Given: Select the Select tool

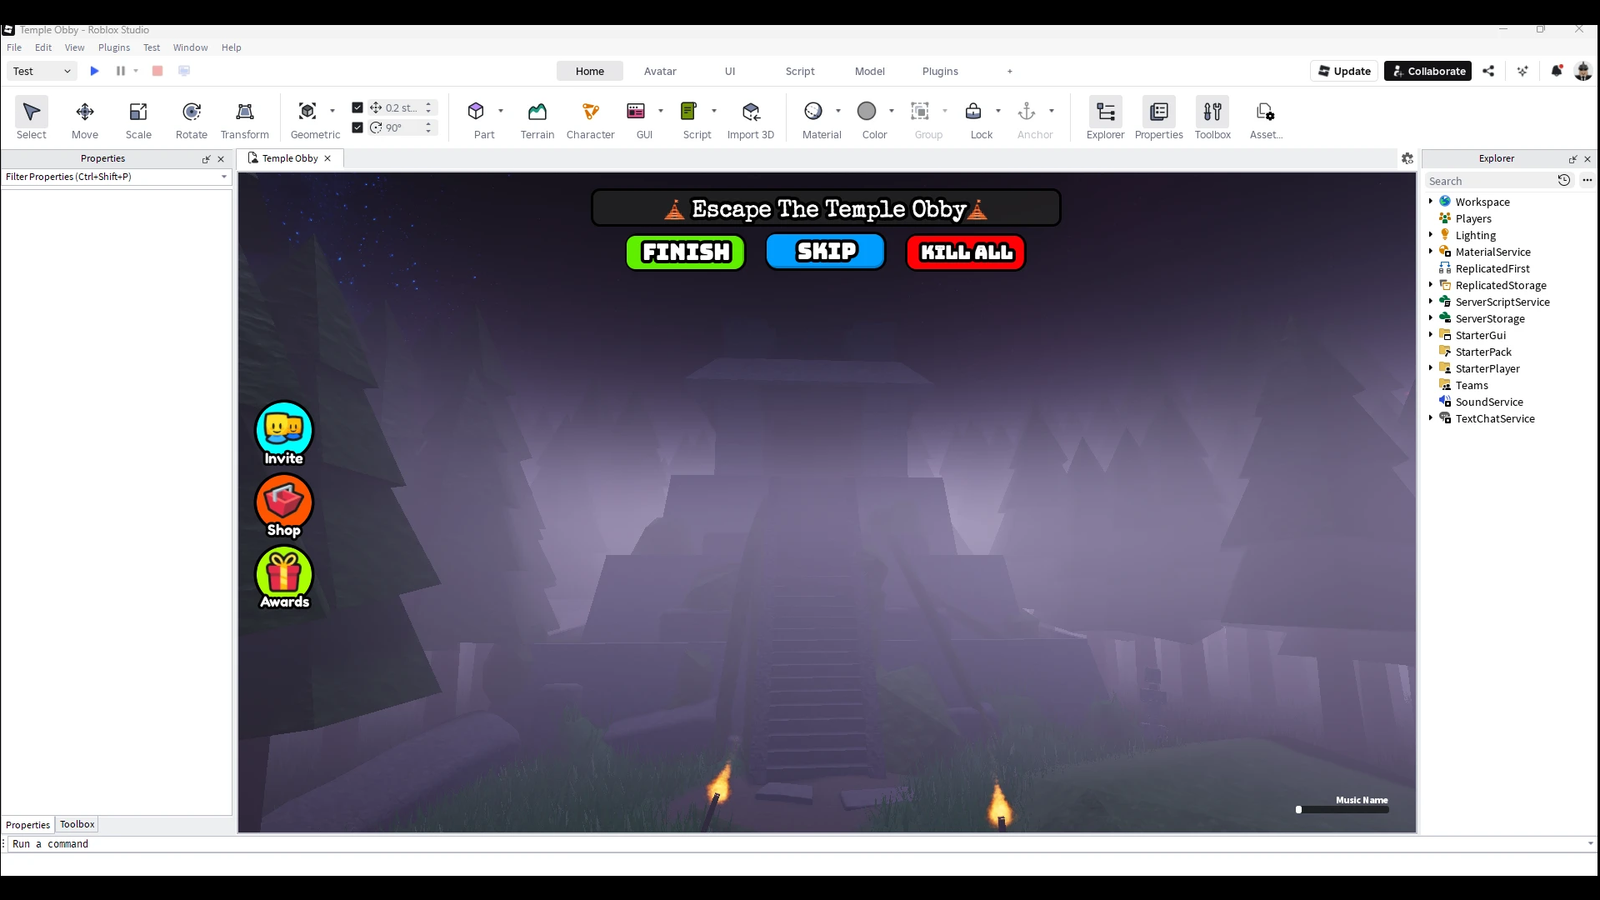Looking at the screenshot, I should 31,118.
